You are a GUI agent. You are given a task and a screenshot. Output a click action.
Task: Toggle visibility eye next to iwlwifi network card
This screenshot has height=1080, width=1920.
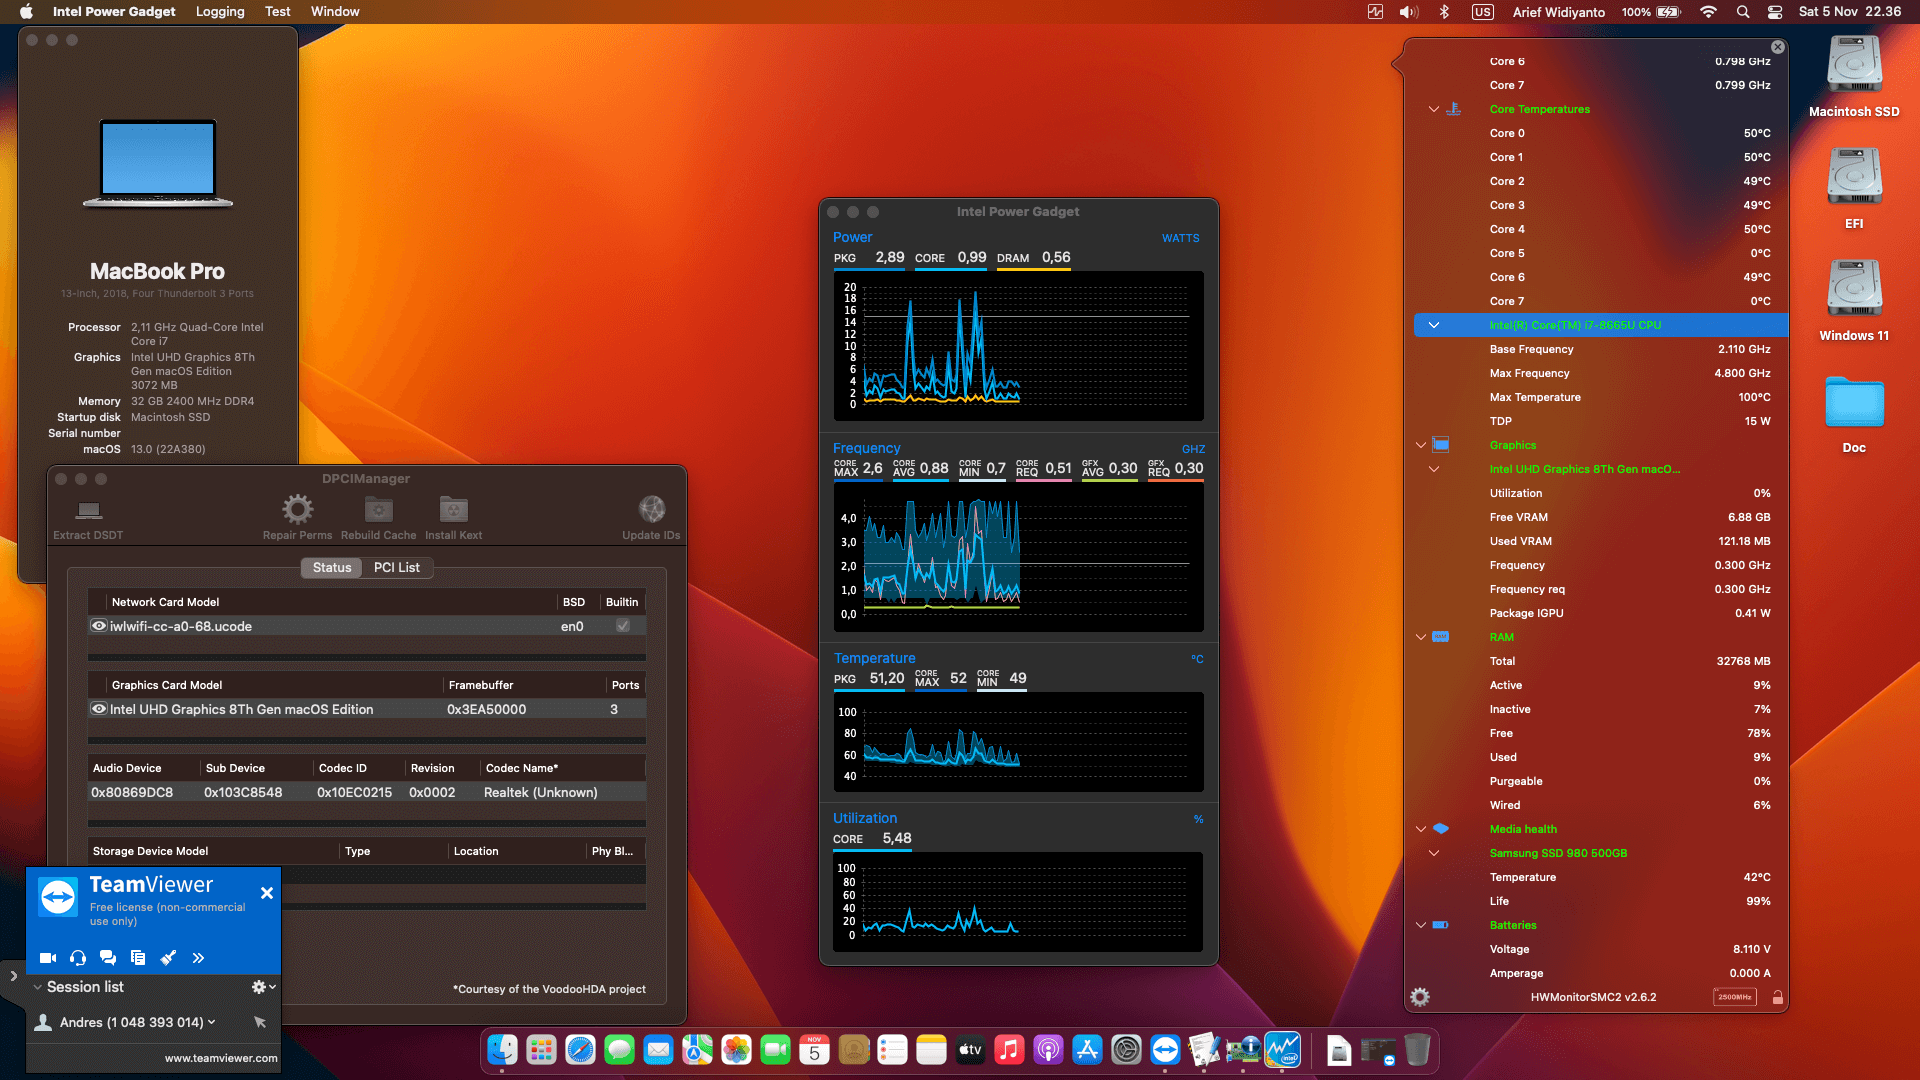pos(98,626)
